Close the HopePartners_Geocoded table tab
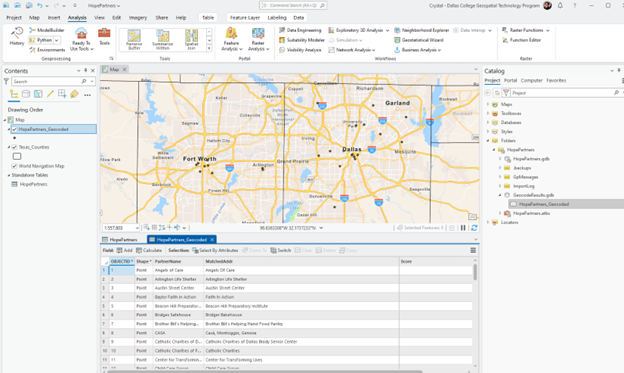The height and width of the screenshot is (373, 624). pos(212,240)
